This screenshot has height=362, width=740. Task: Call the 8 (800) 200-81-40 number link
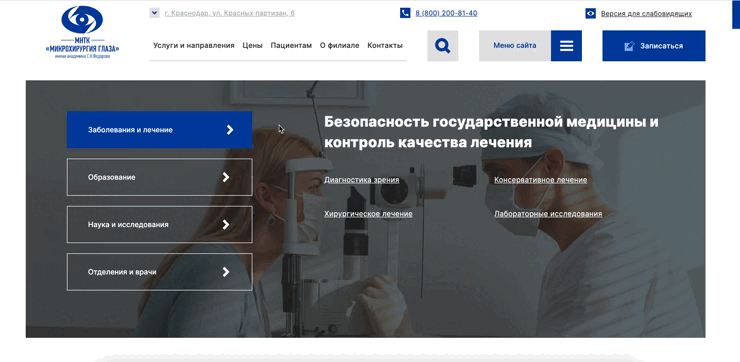coord(446,13)
